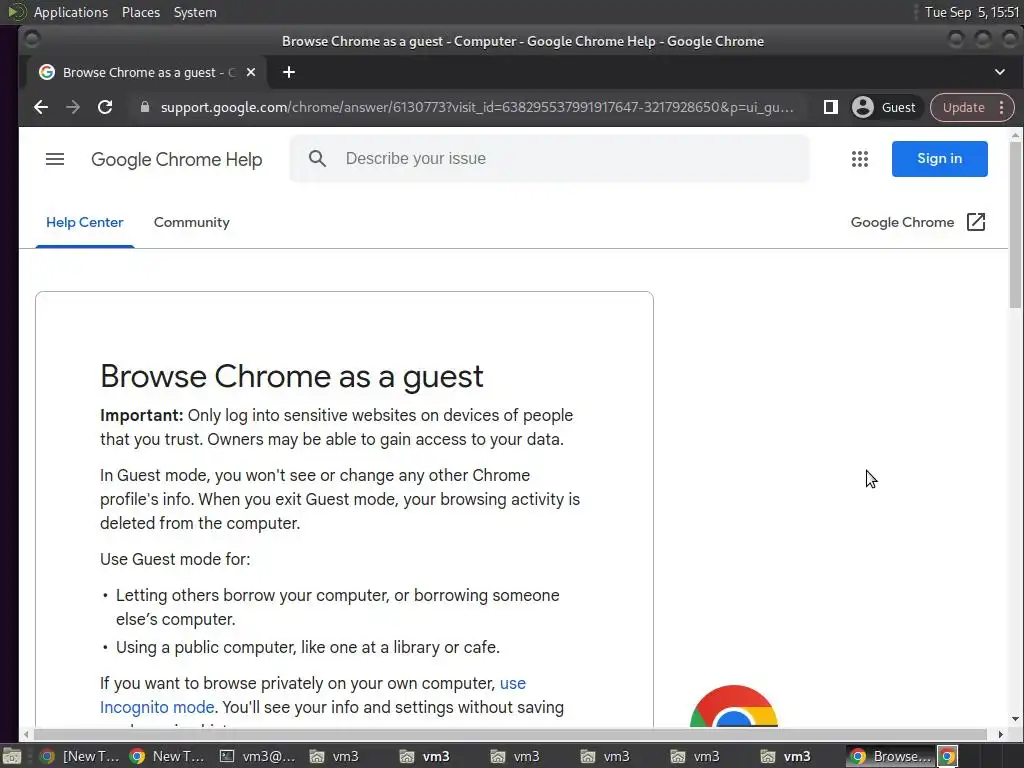
Task: Open the Guest profile menu
Action: point(885,107)
